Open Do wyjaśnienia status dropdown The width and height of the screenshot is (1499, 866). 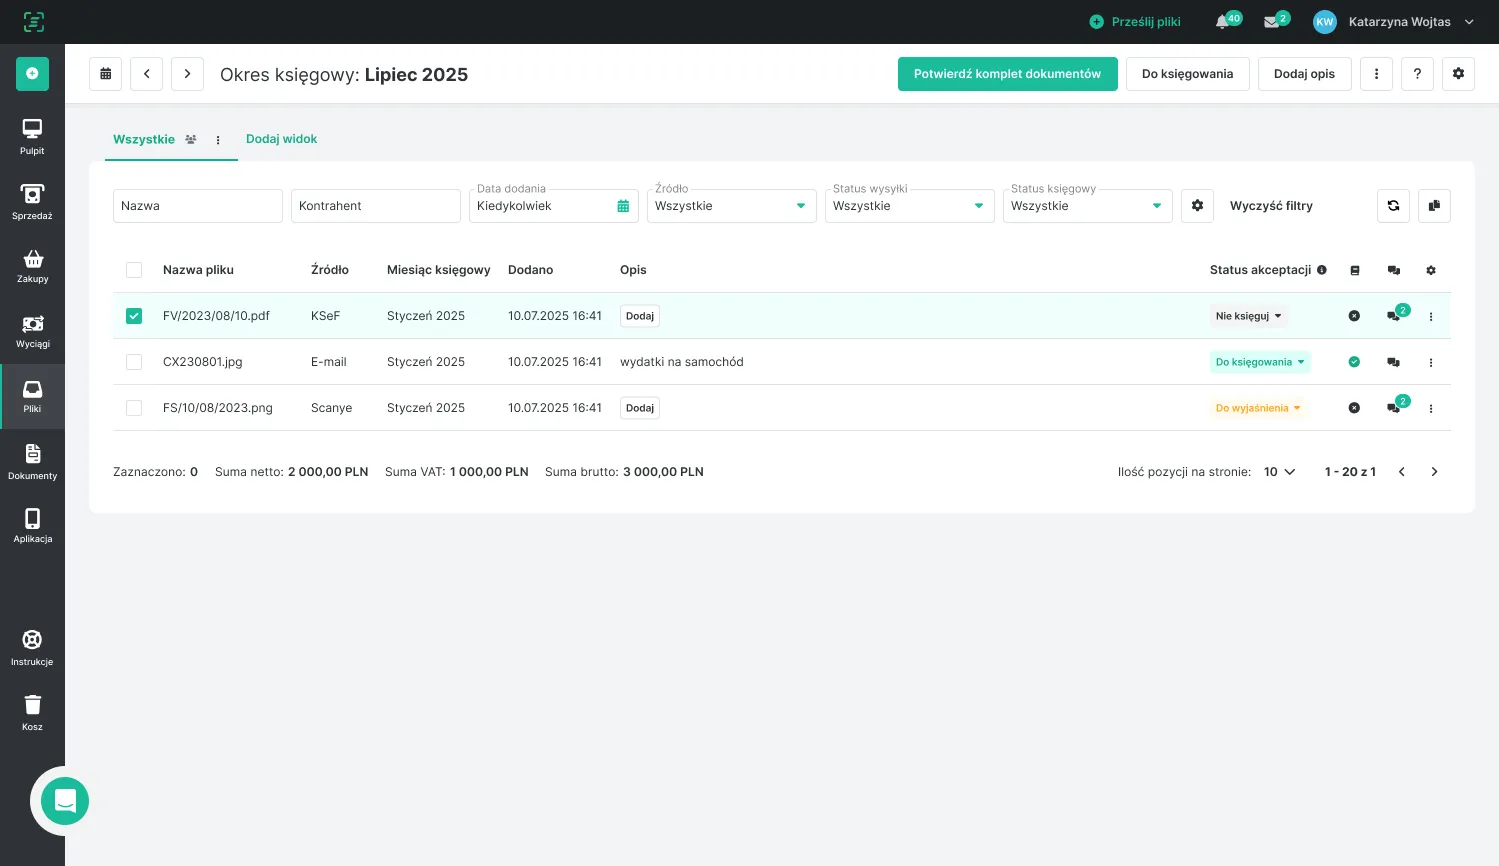[x=1258, y=408]
